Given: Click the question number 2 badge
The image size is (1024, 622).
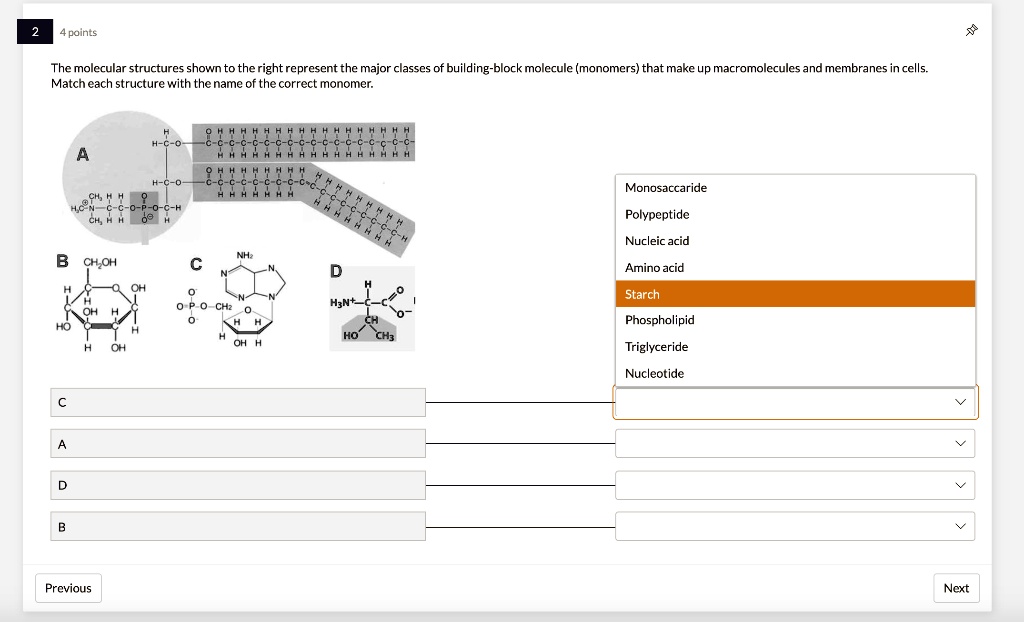Looking at the screenshot, I should [x=34, y=31].
